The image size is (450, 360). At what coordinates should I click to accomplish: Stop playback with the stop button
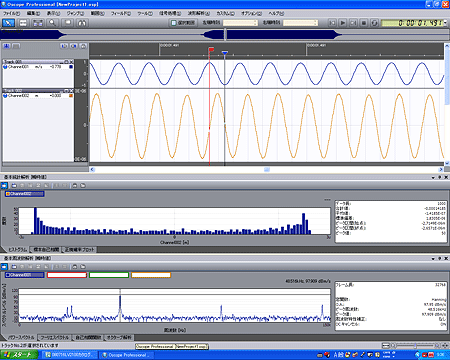(364, 23)
